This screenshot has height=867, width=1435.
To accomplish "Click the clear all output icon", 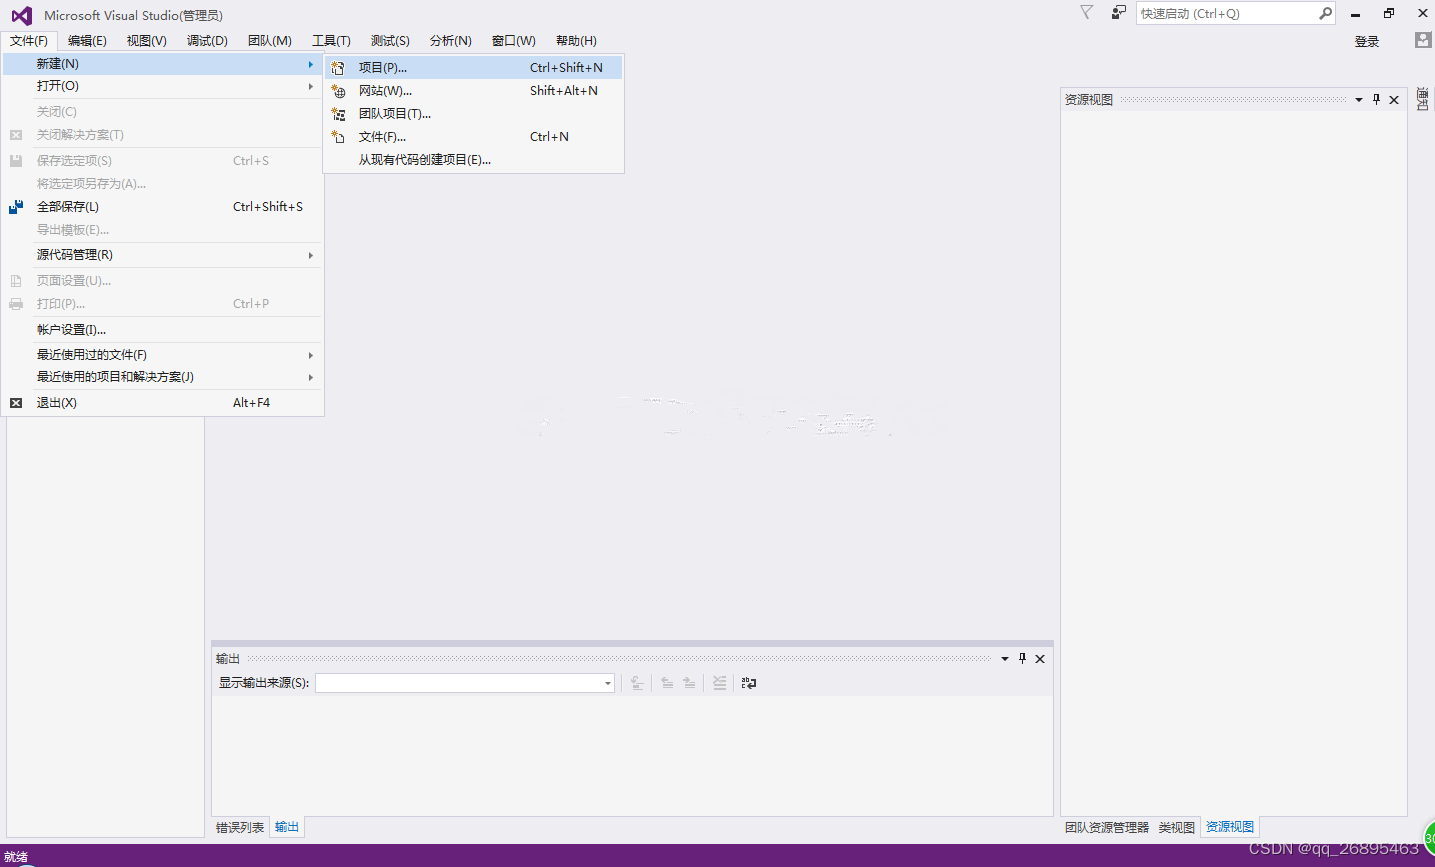I will [x=719, y=683].
